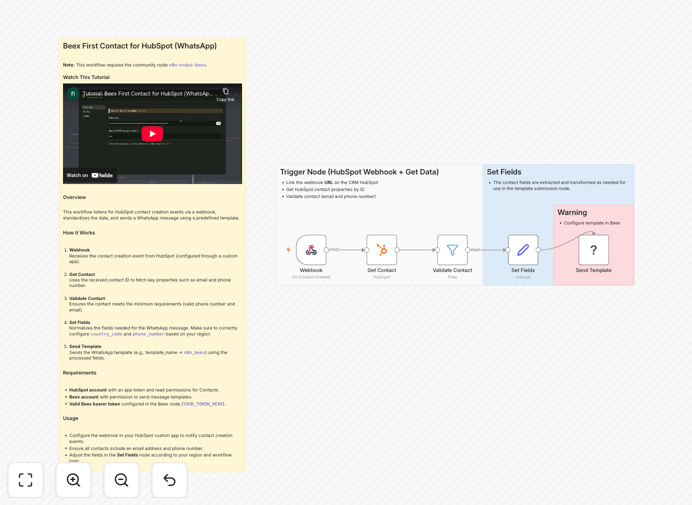Zoom in on the workflow canvas
Image resolution: width=692 pixels, height=505 pixels.
(73, 480)
